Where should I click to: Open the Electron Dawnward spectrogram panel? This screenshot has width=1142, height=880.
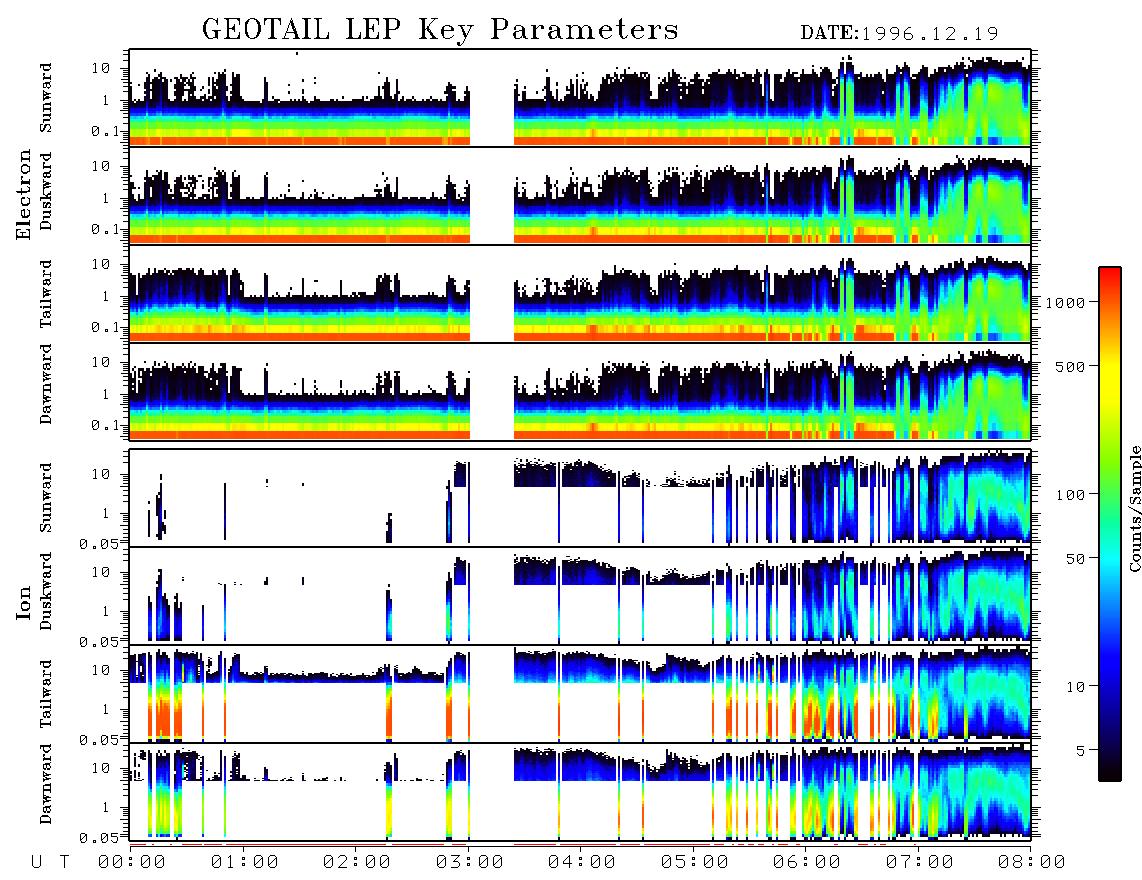[x=580, y=391]
